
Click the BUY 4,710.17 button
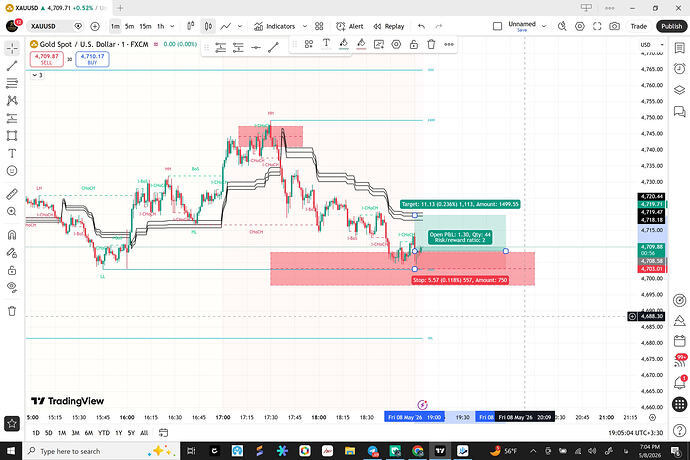[x=92, y=59]
